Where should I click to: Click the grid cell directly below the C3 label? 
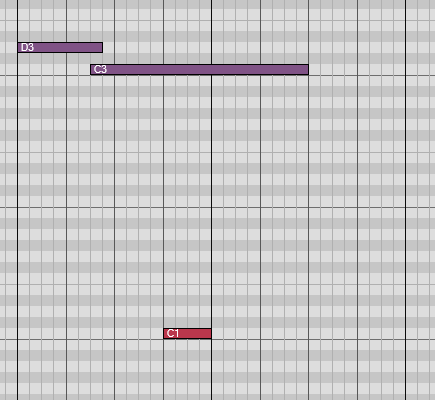click(97, 81)
